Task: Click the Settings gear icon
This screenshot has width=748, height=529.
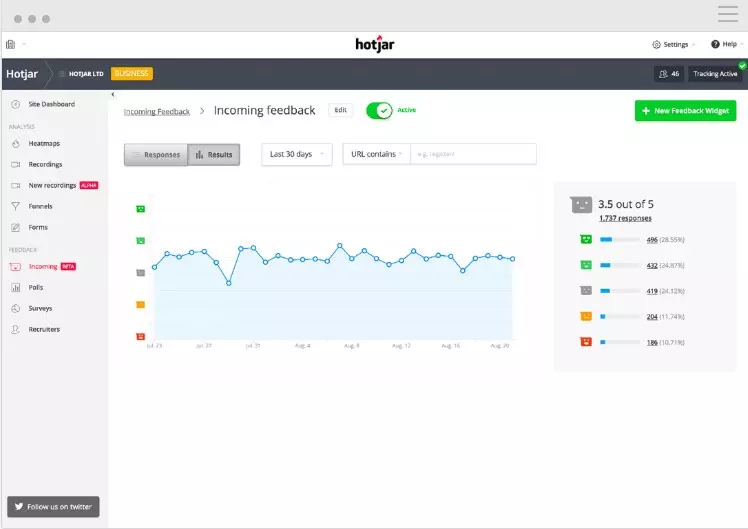Action: coord(656,44)
